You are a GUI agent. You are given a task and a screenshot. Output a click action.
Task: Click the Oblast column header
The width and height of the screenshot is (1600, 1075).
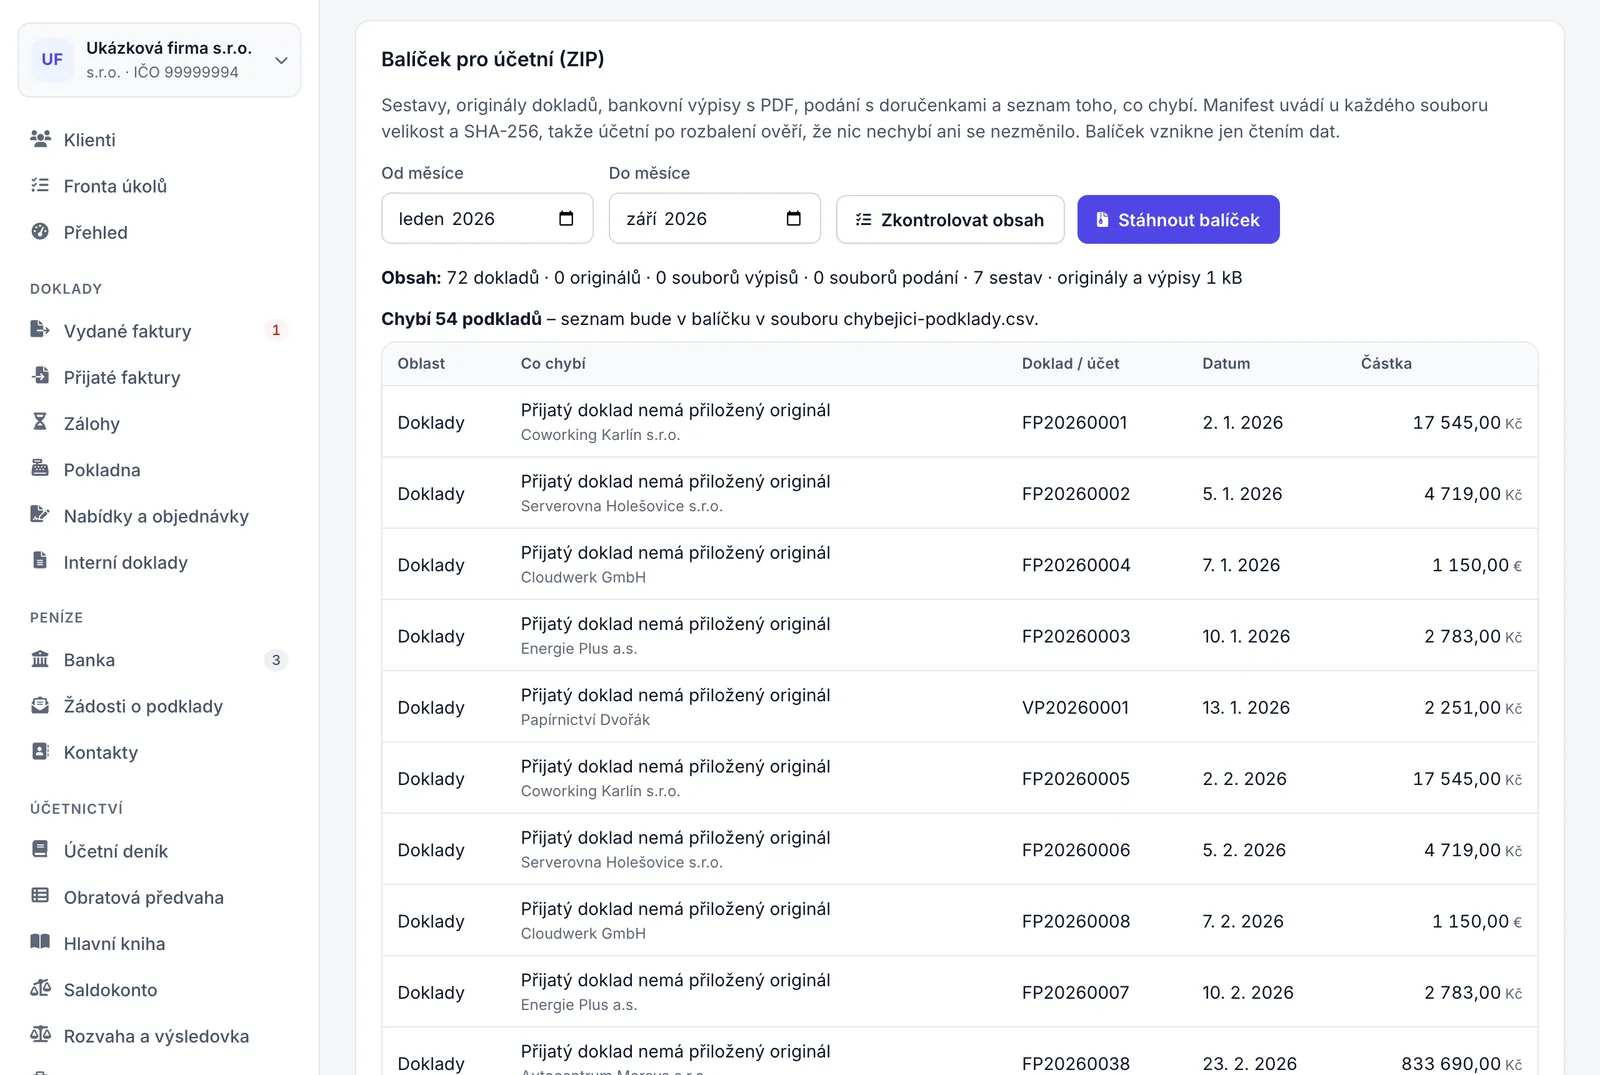click(421, 364)
